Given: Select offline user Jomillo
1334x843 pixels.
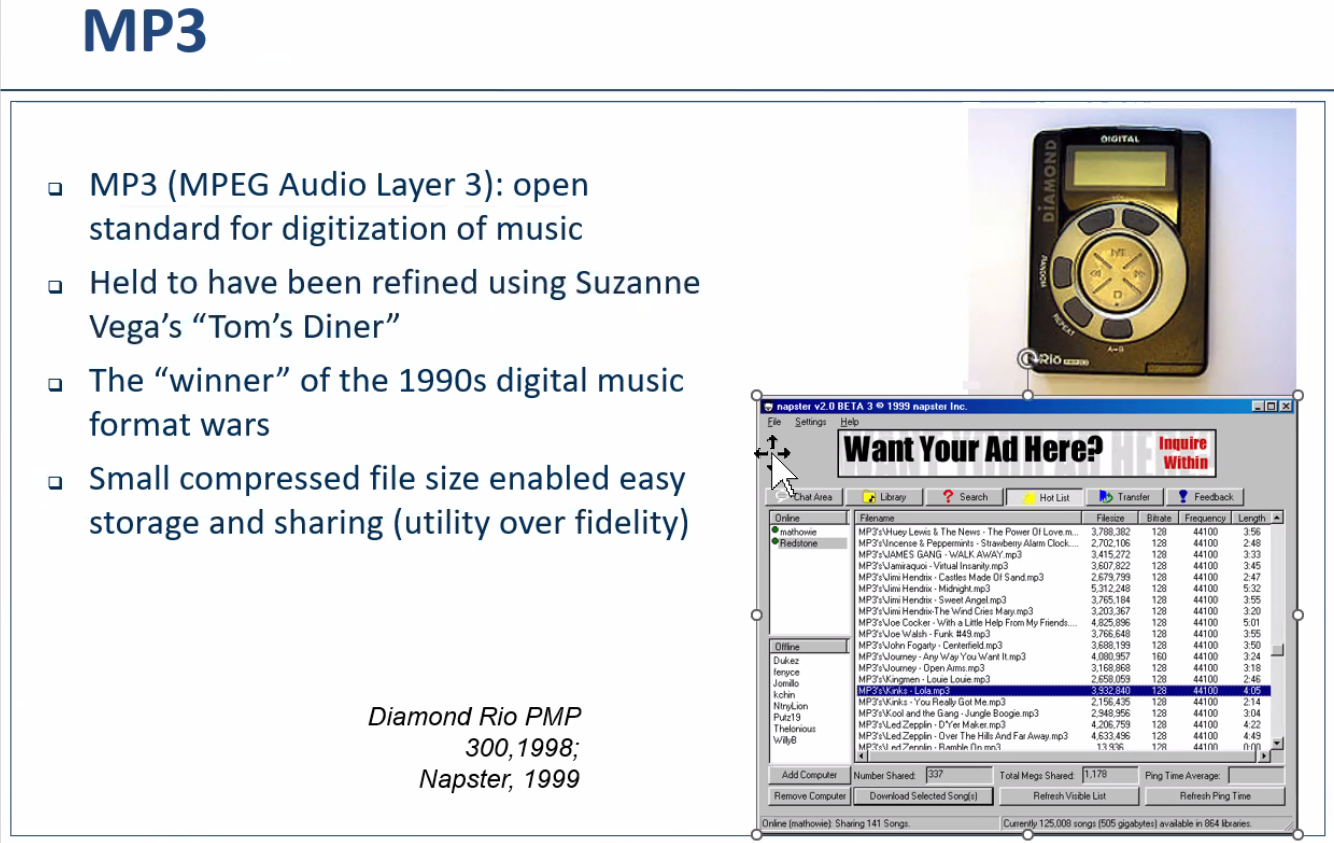Looking at the screenshot, I should point(786,683).
